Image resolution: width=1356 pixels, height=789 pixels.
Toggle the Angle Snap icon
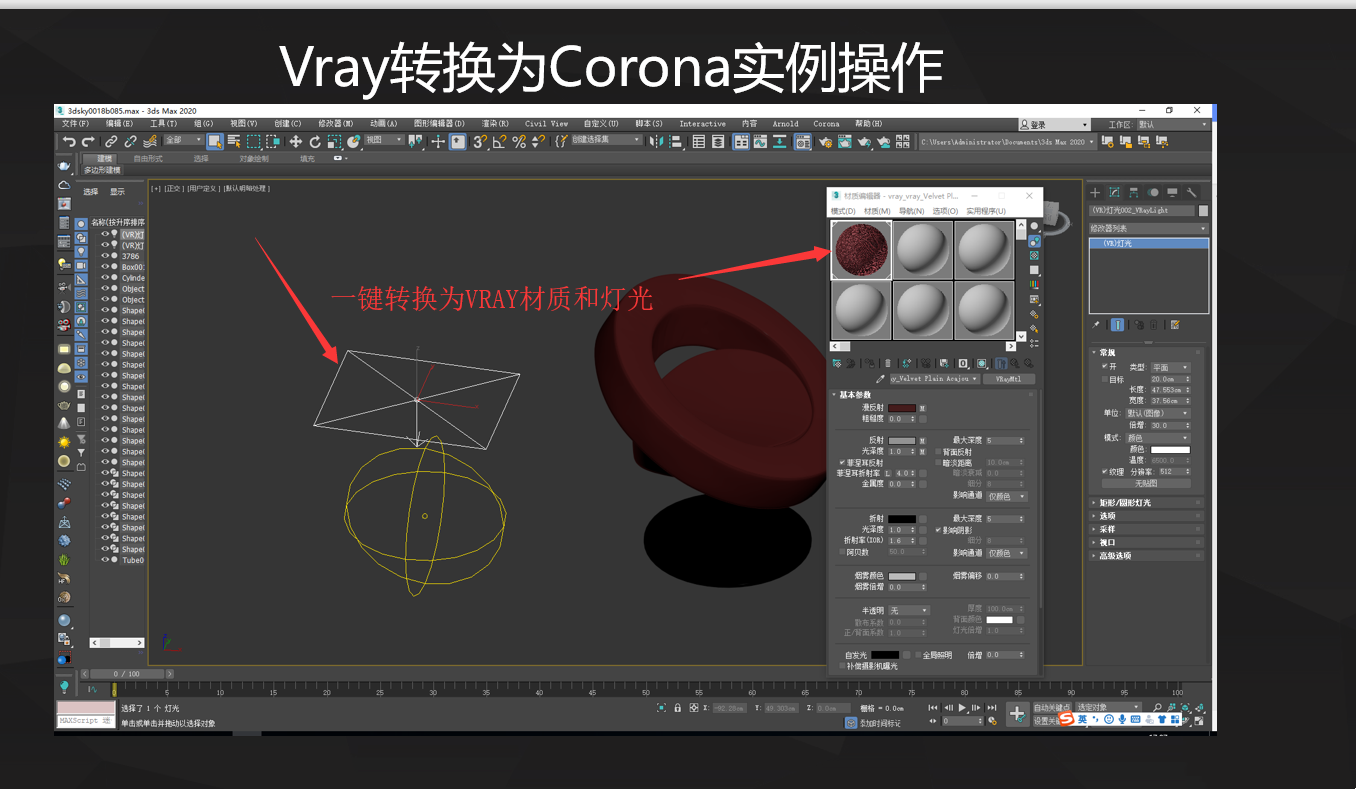(499, 141)
